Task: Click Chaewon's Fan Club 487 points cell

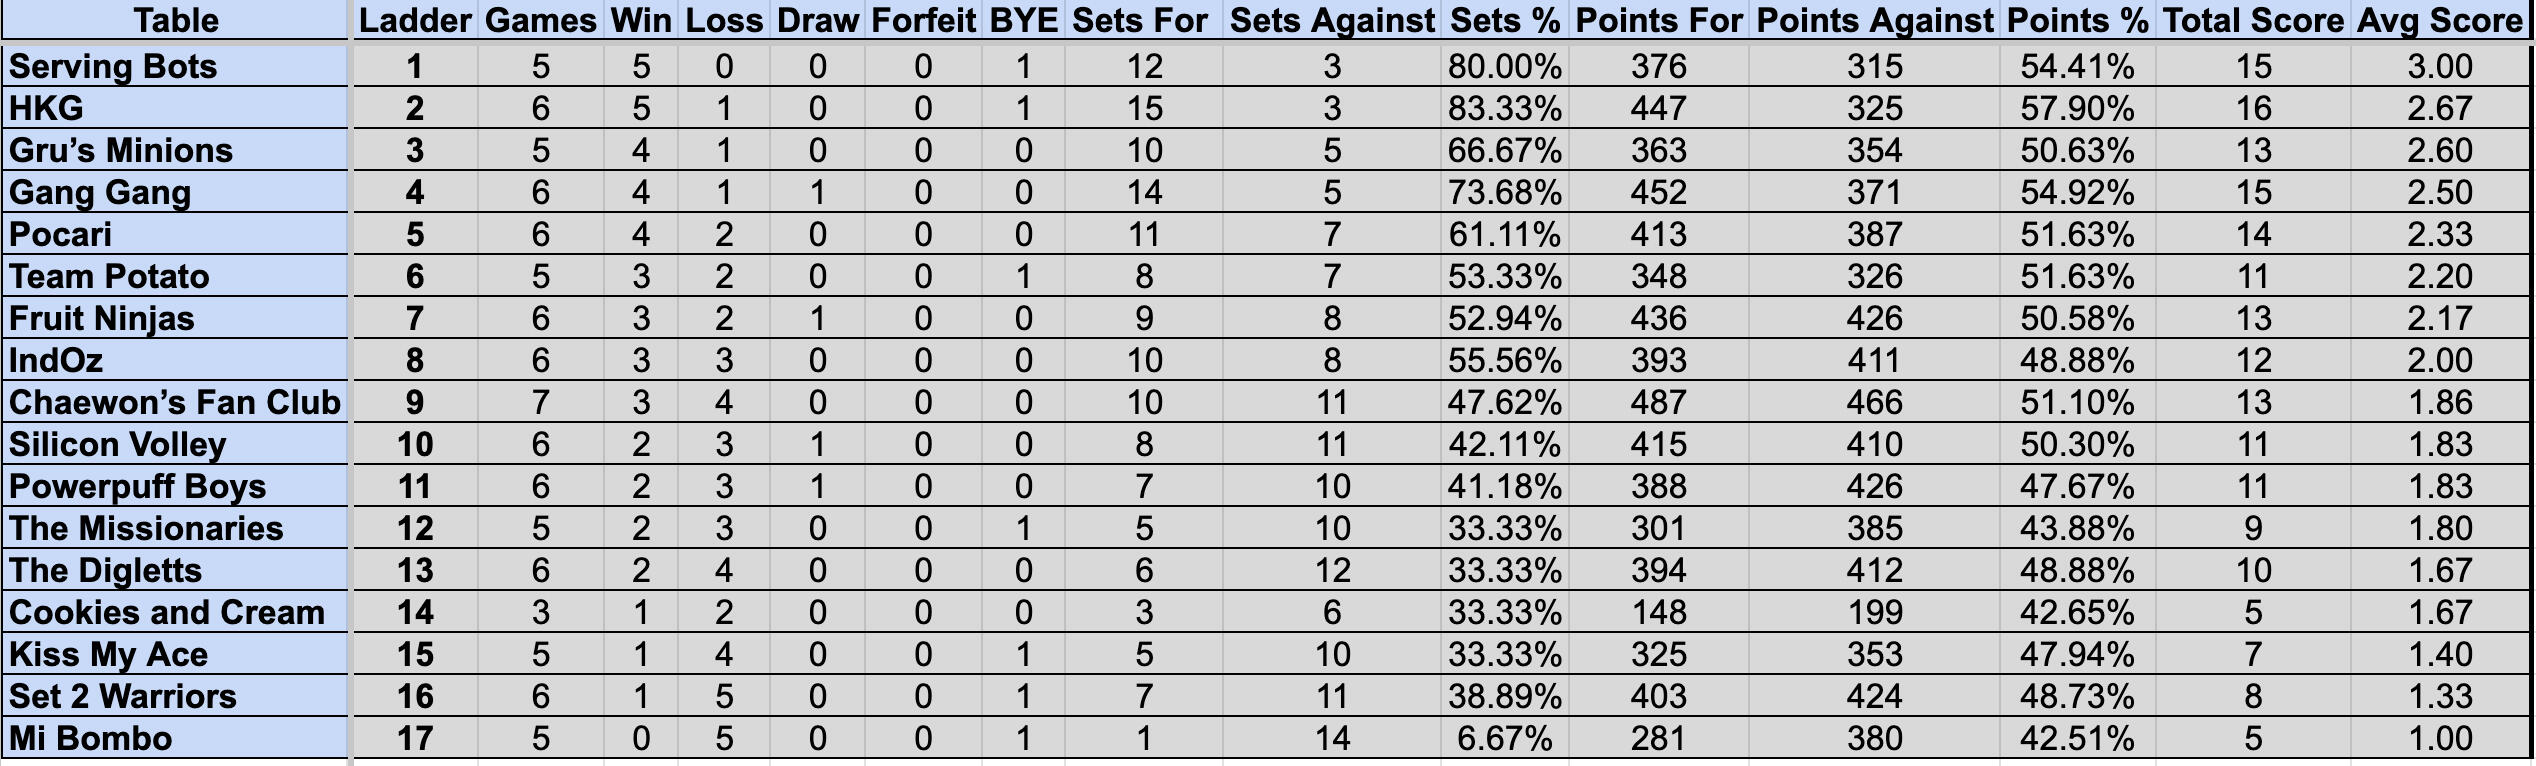Action: tap(1658, 402)
